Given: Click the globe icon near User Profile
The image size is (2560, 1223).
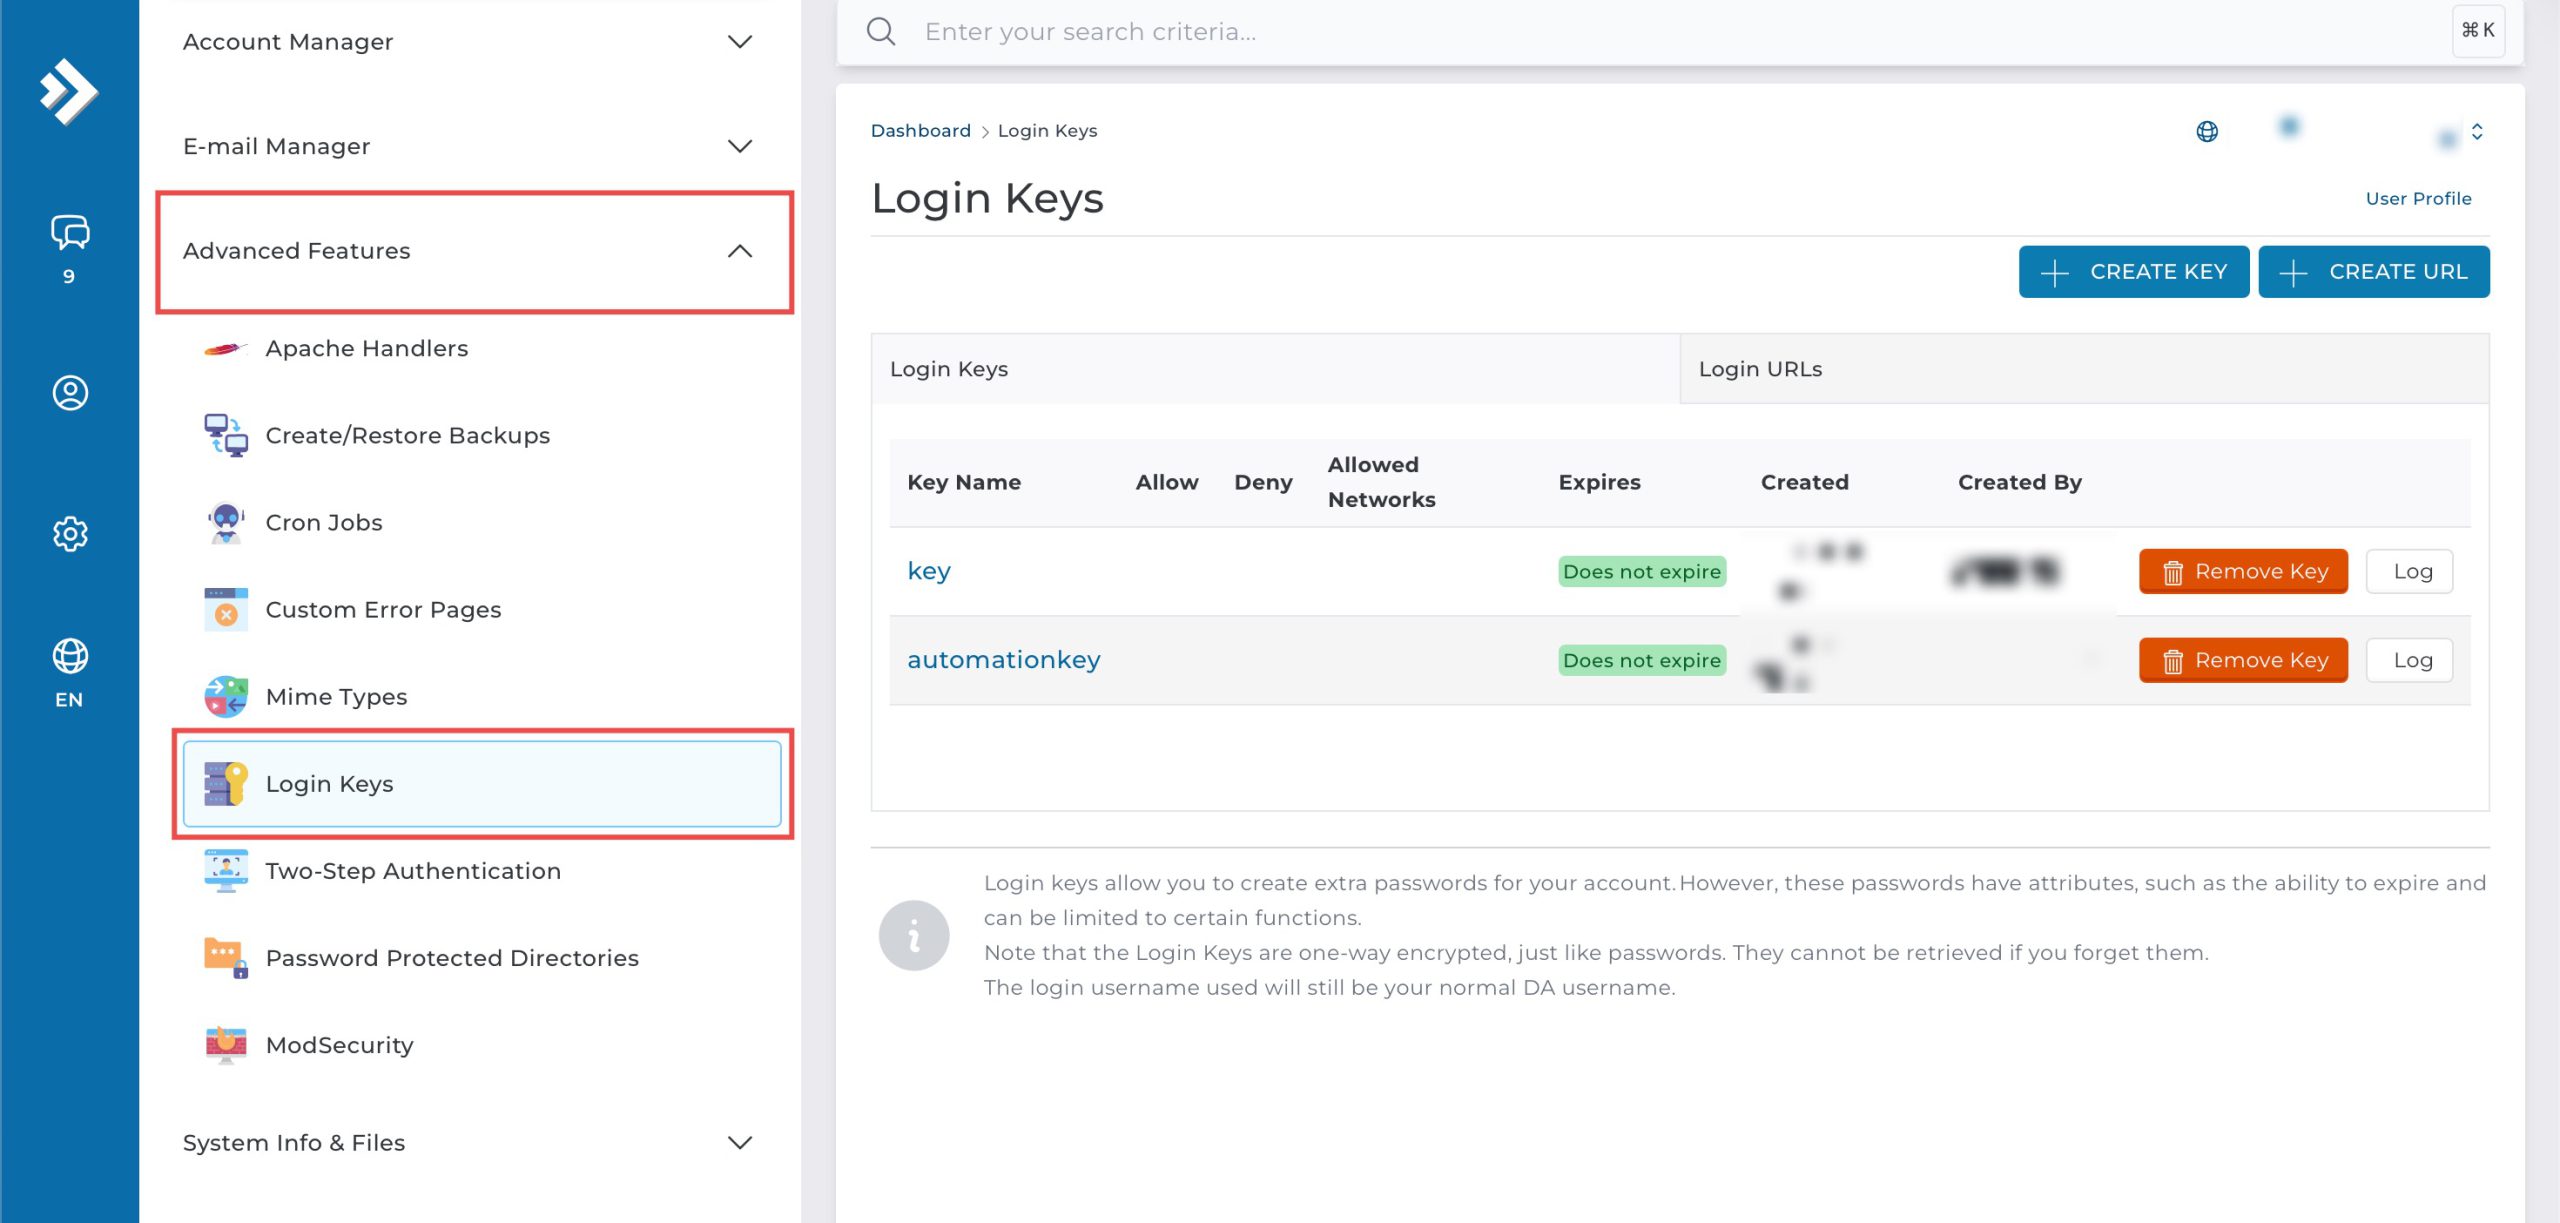Looking at the screenshot, I should 2207,131.
